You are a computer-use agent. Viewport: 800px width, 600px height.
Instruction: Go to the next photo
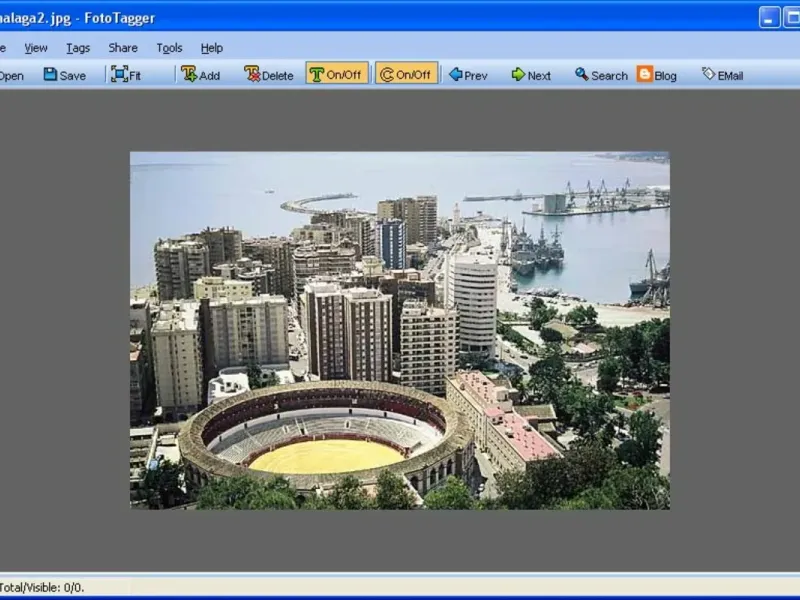coord(531,75)
